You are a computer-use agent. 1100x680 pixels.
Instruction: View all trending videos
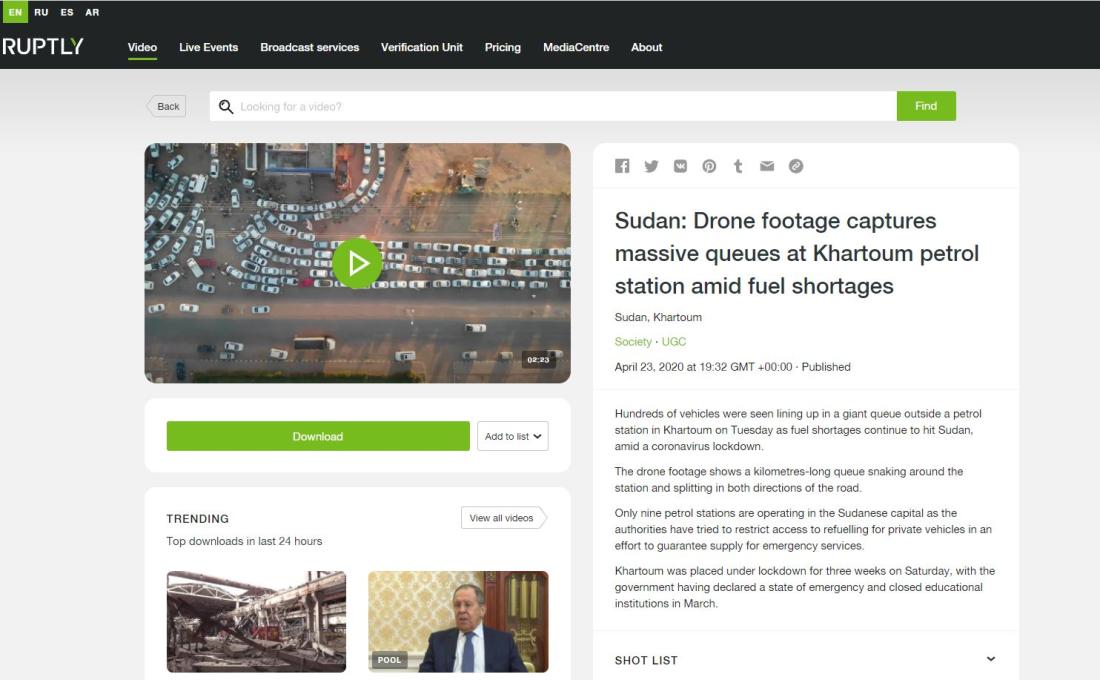[x=503, y=518]
